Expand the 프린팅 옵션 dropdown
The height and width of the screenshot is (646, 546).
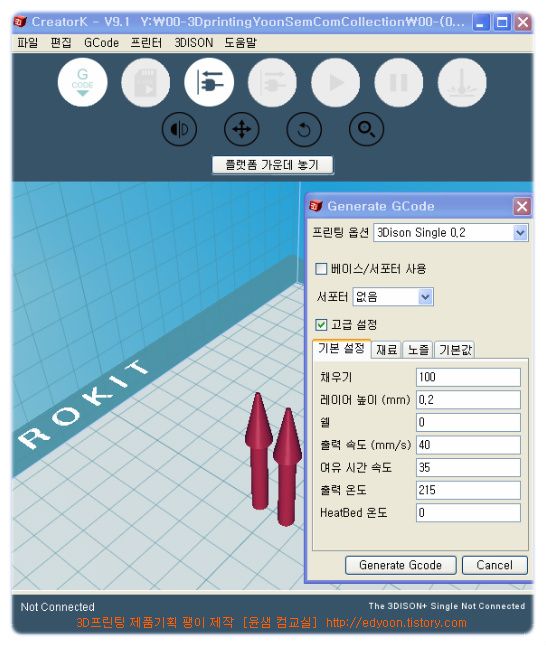coord(520,233)
